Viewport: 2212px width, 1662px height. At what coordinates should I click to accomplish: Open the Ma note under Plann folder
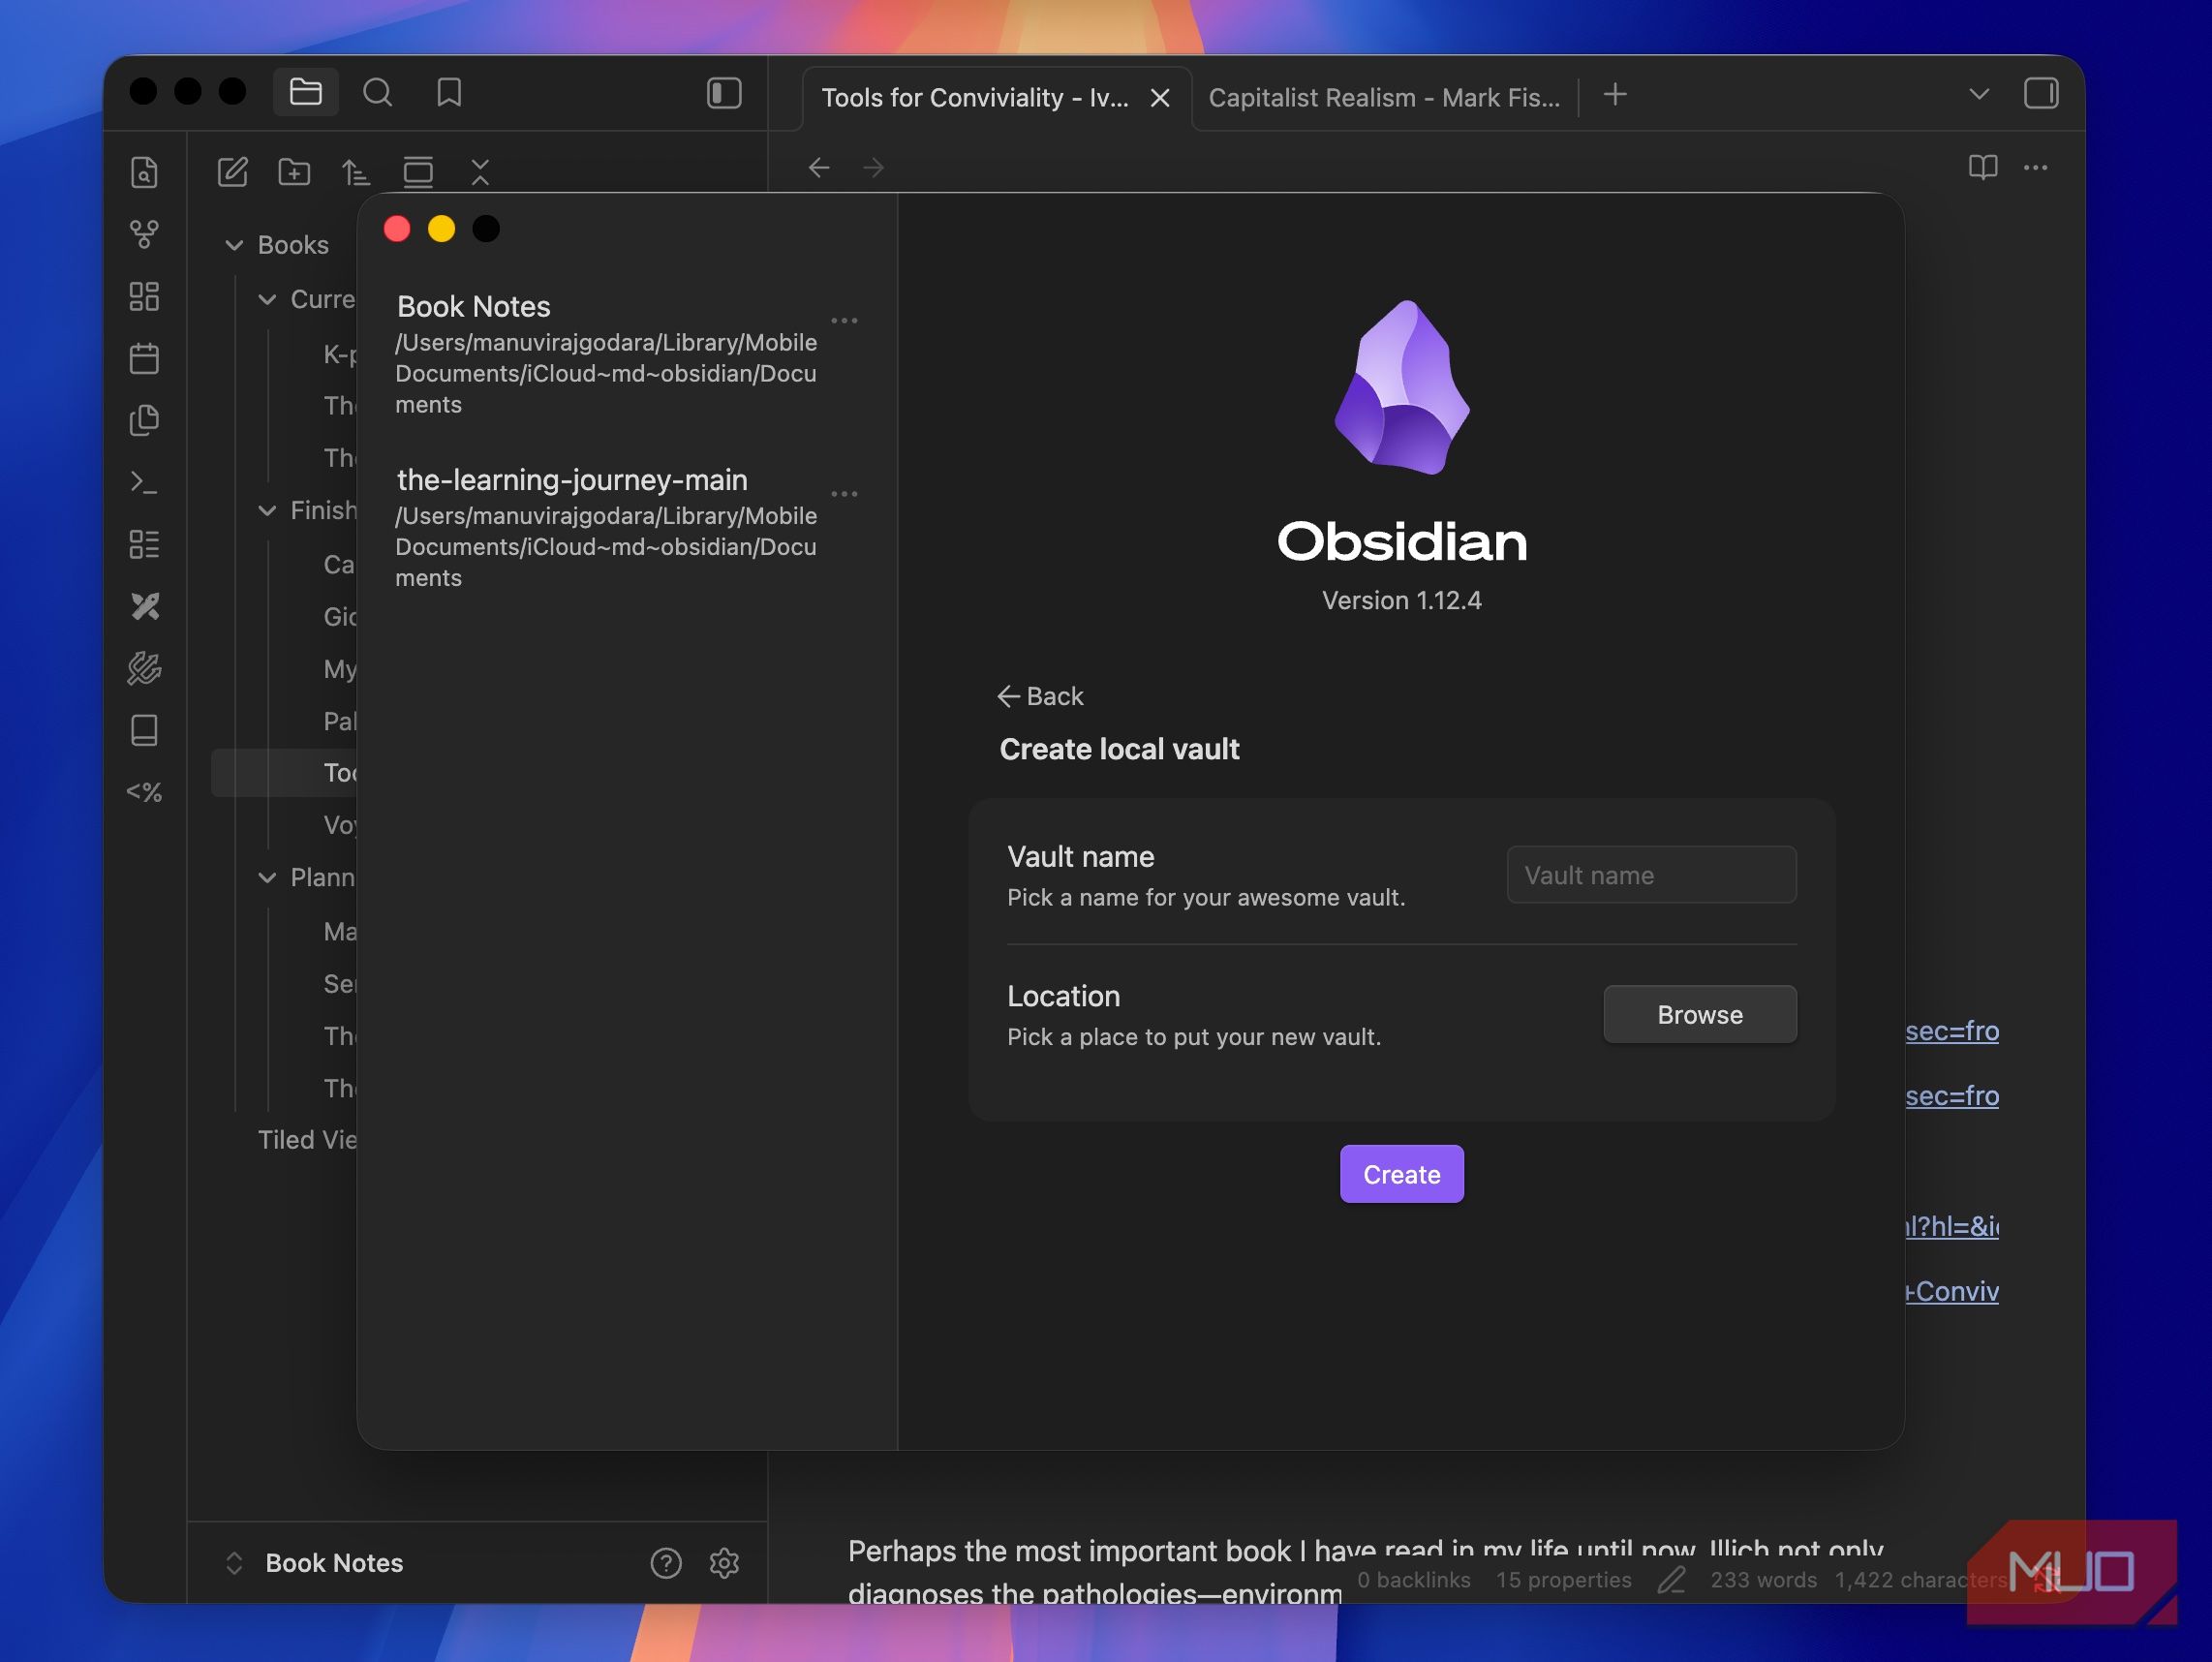[x=339, y=932]
